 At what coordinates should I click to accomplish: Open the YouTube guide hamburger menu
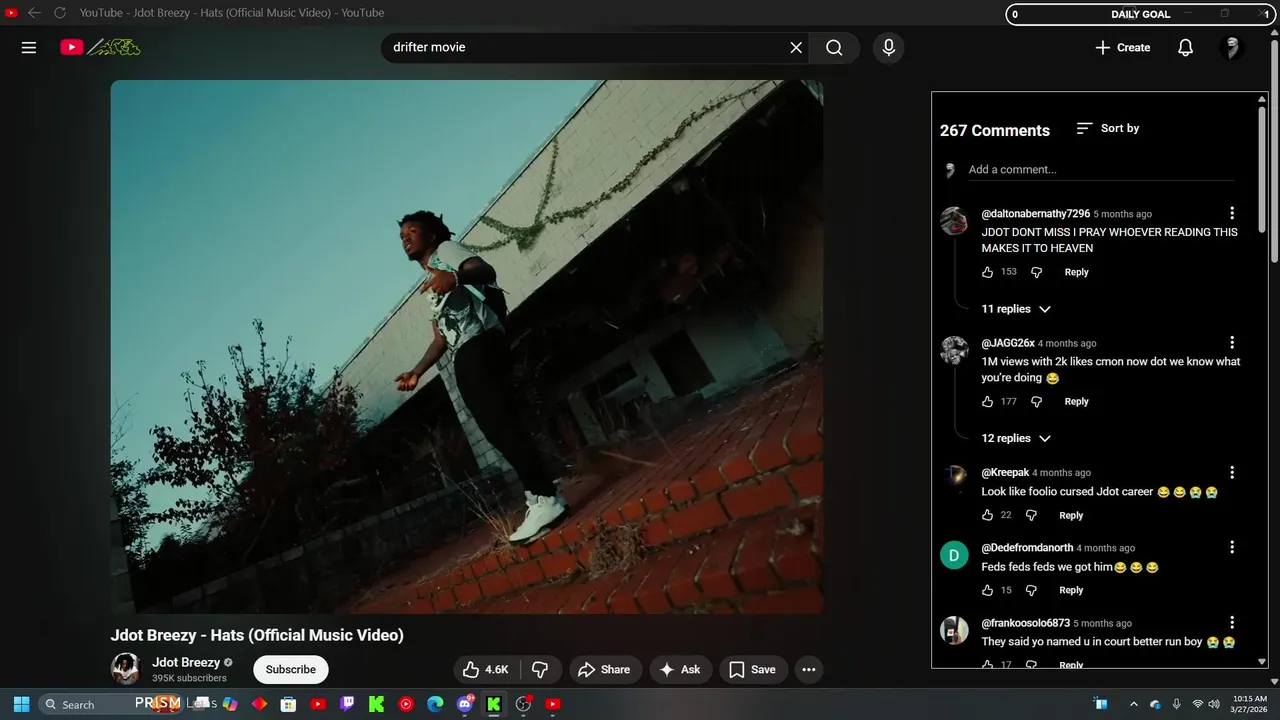point(29,47)
